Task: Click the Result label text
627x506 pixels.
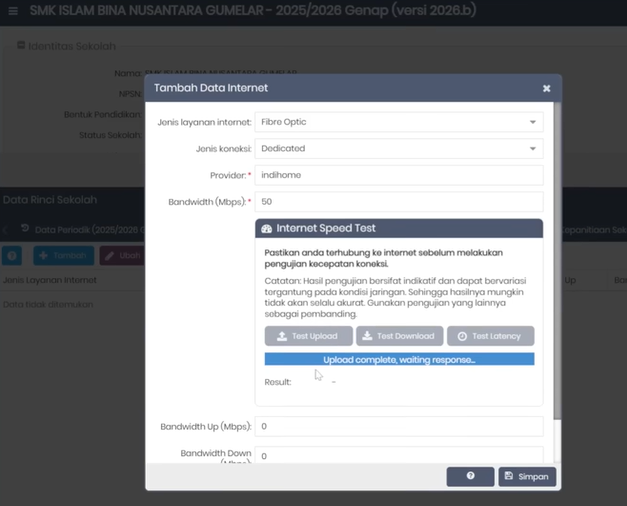Action: click(x=278, y=382)
